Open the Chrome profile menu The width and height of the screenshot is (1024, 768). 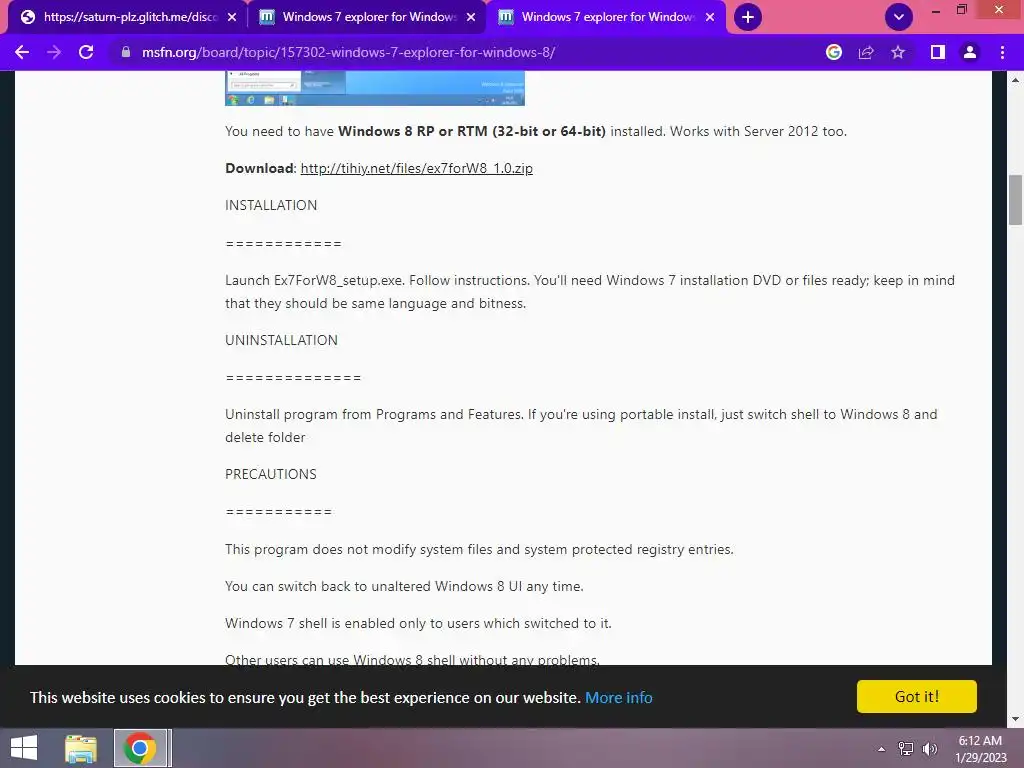pyautogui.click(x=970, y=52)
